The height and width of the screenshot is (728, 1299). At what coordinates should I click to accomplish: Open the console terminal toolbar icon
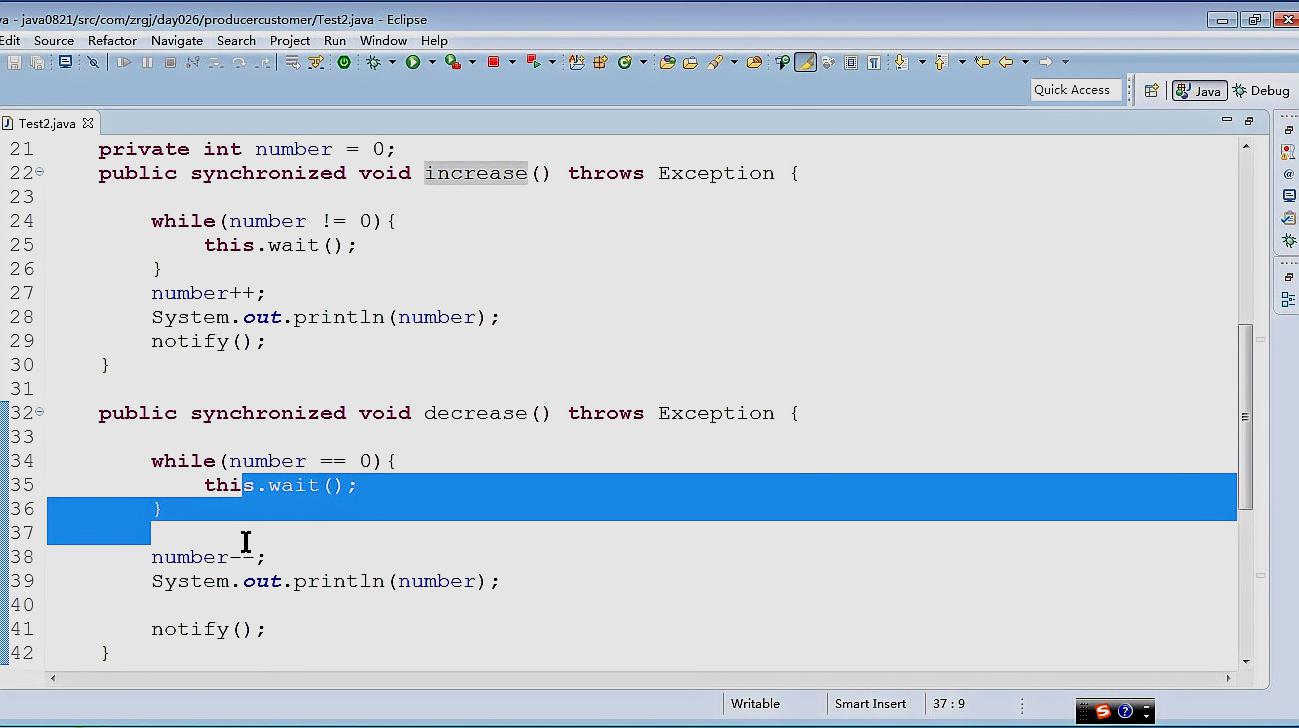pyautogui.click(x=65, y=62)
